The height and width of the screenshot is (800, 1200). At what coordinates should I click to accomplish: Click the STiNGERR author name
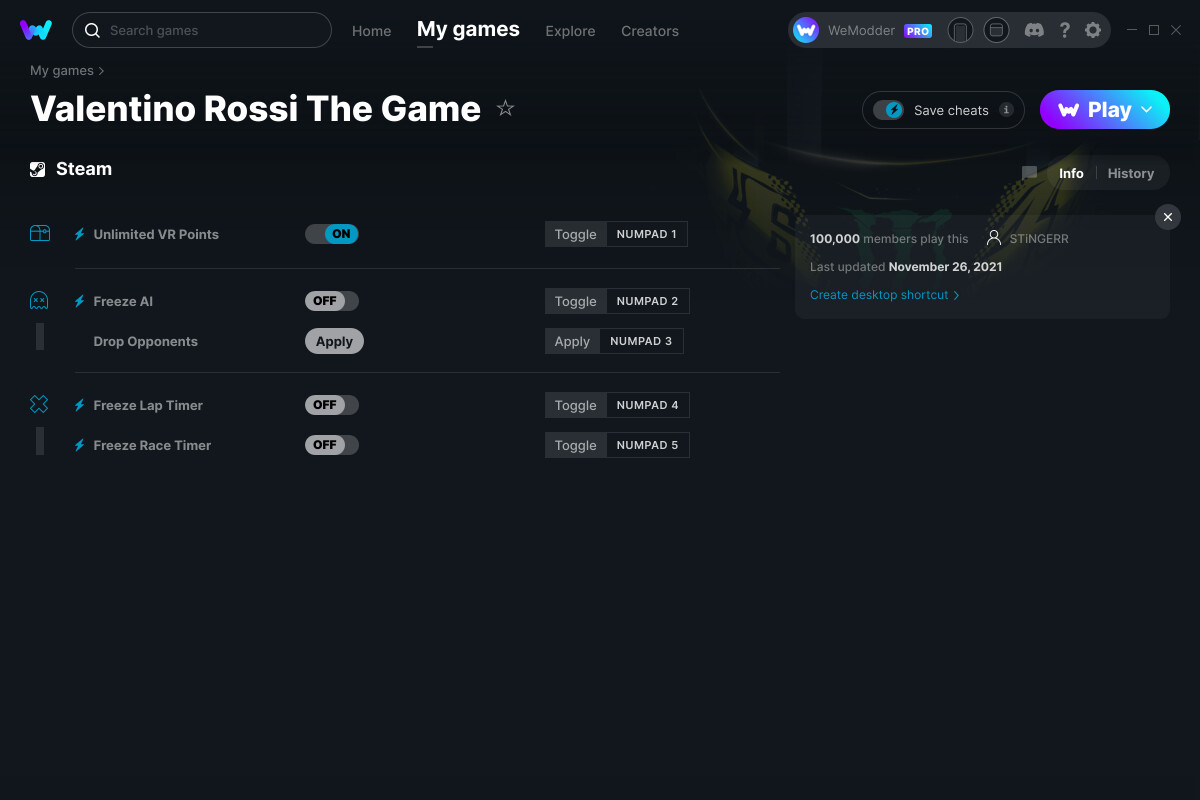(1039, 239)
